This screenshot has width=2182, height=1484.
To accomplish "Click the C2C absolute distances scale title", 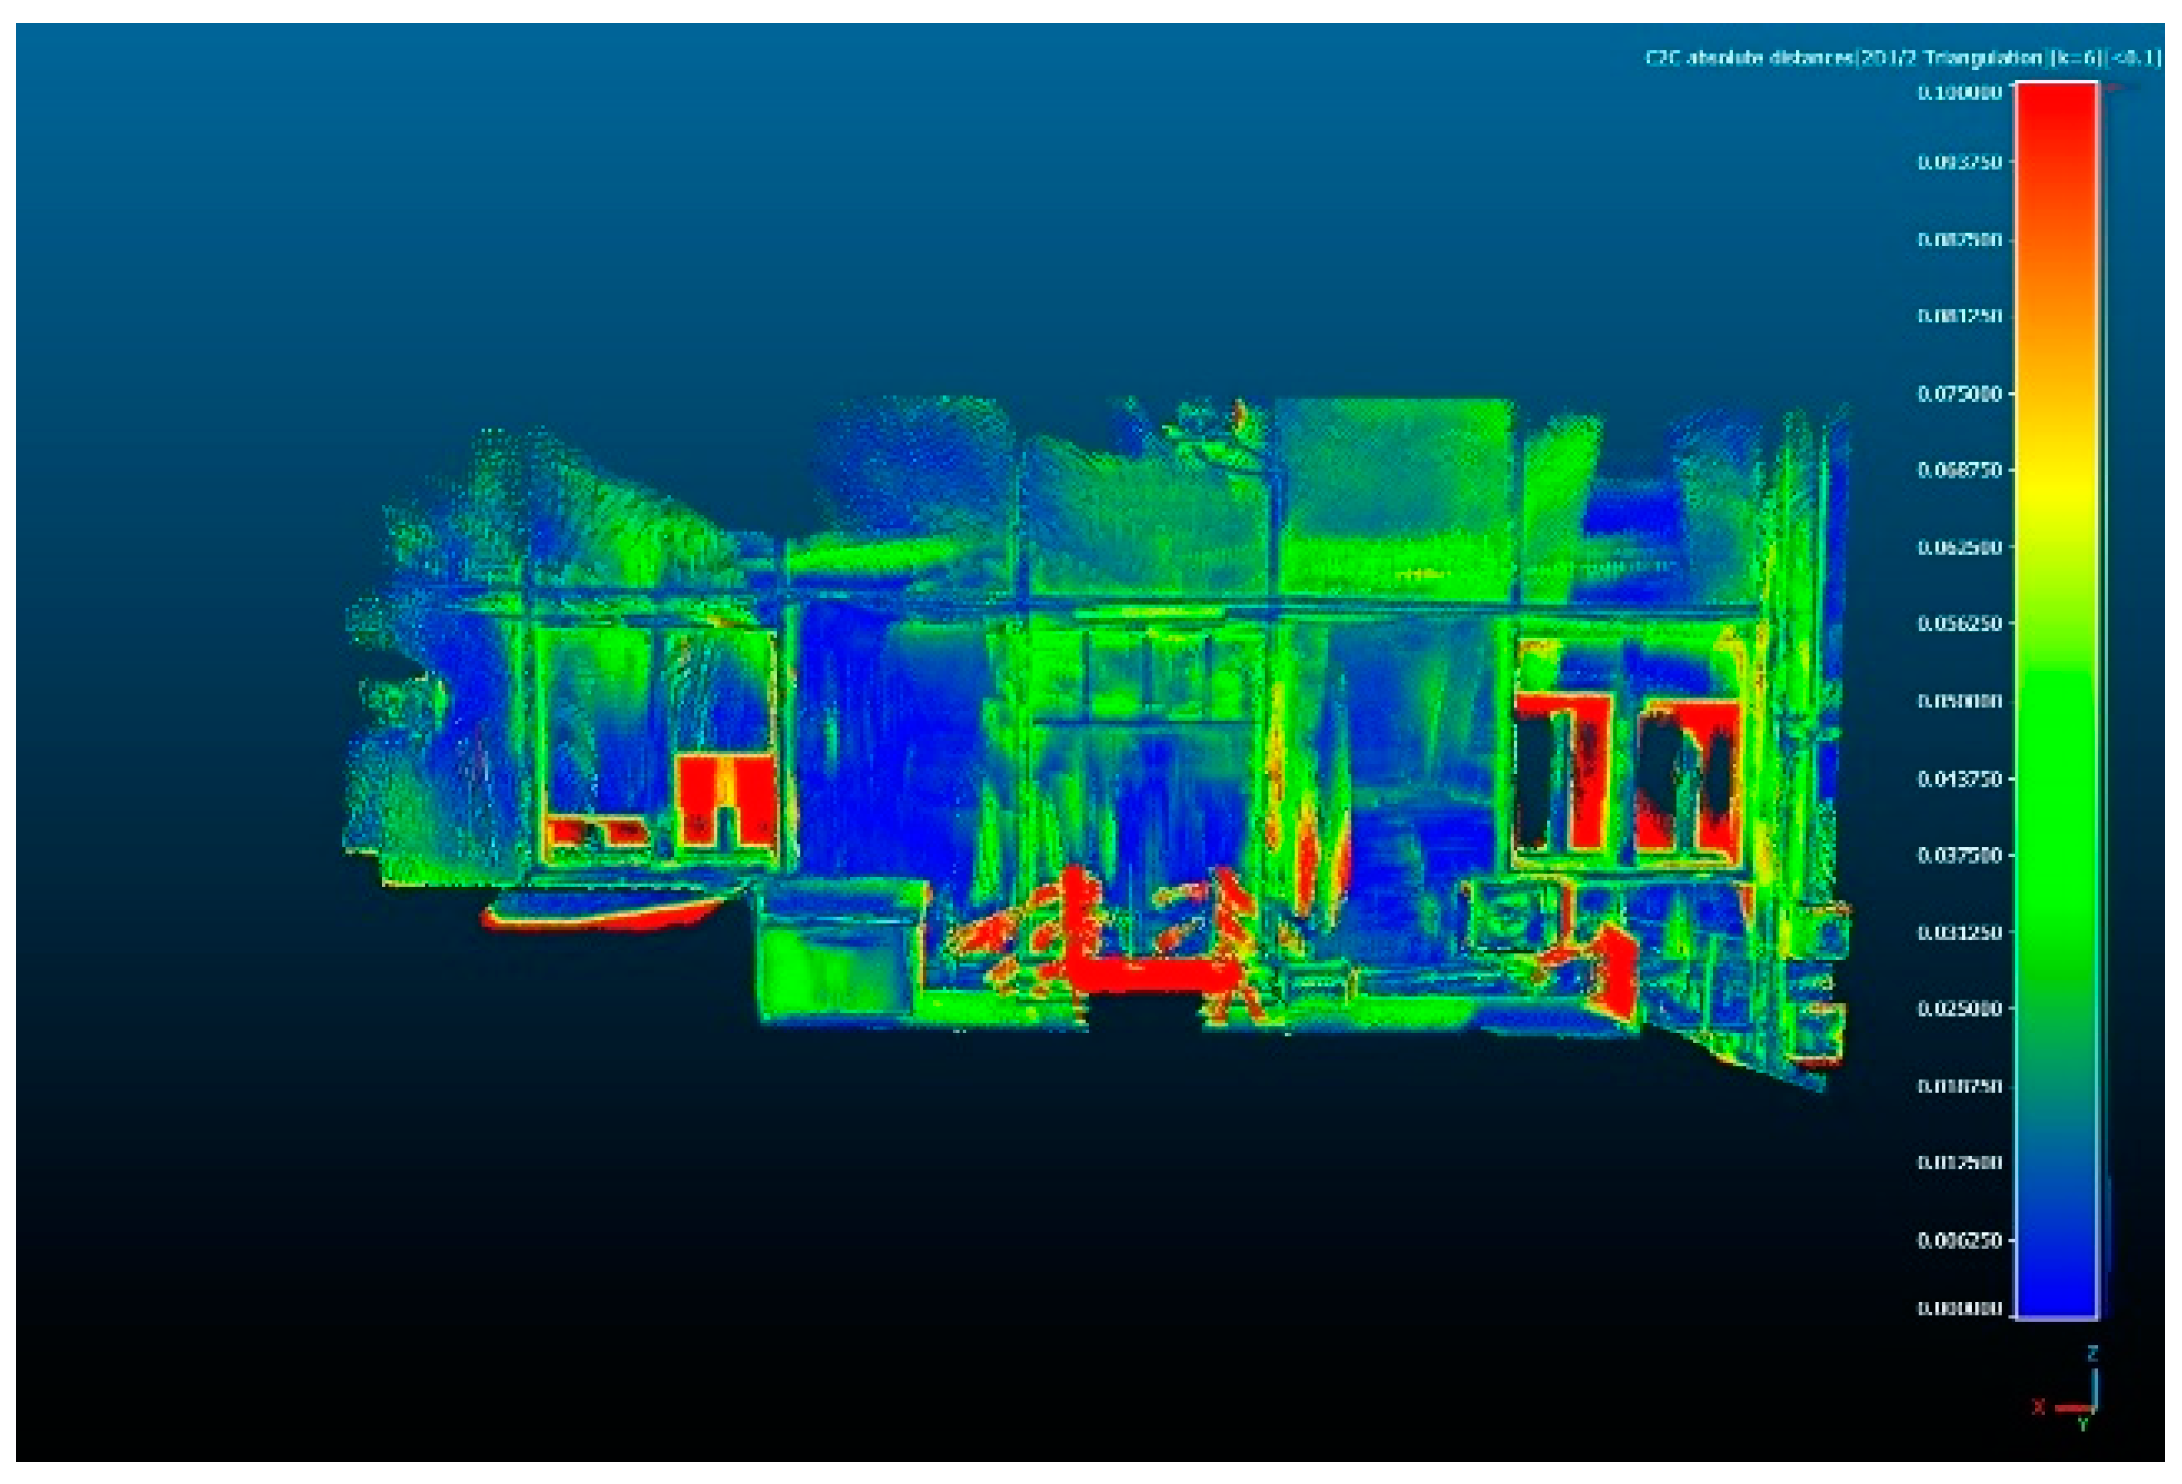I will 1902,58.
